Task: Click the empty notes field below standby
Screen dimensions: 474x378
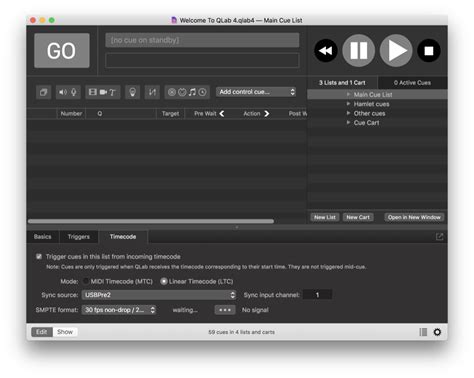Action: click(x=202, y=61)
